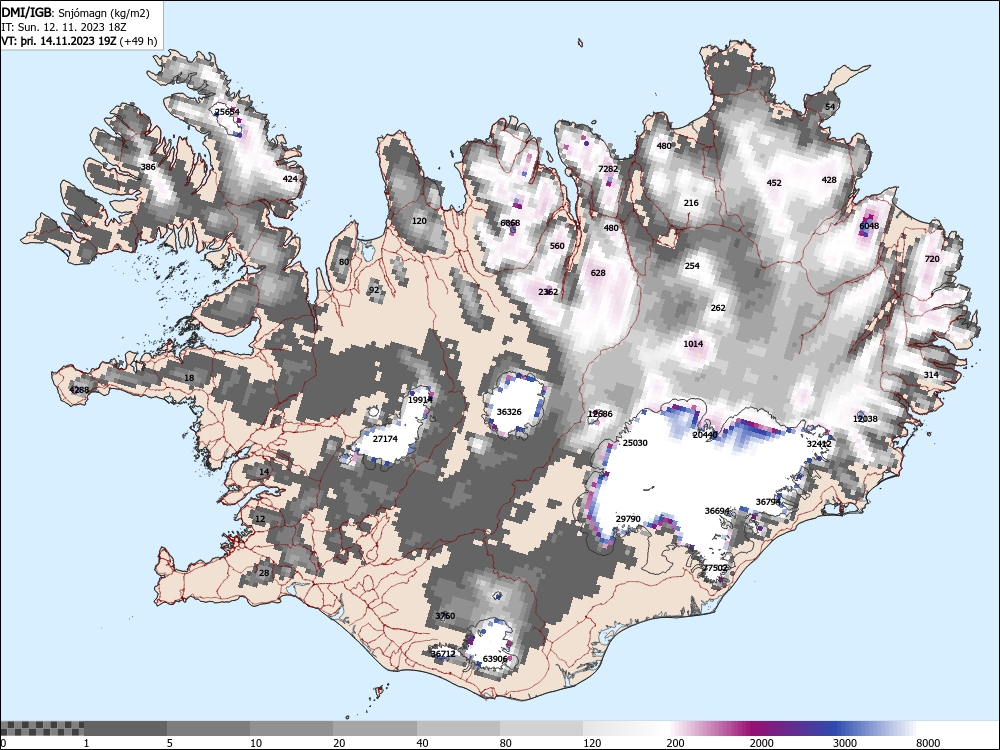Click the legend tick label 200

point(676,743)
